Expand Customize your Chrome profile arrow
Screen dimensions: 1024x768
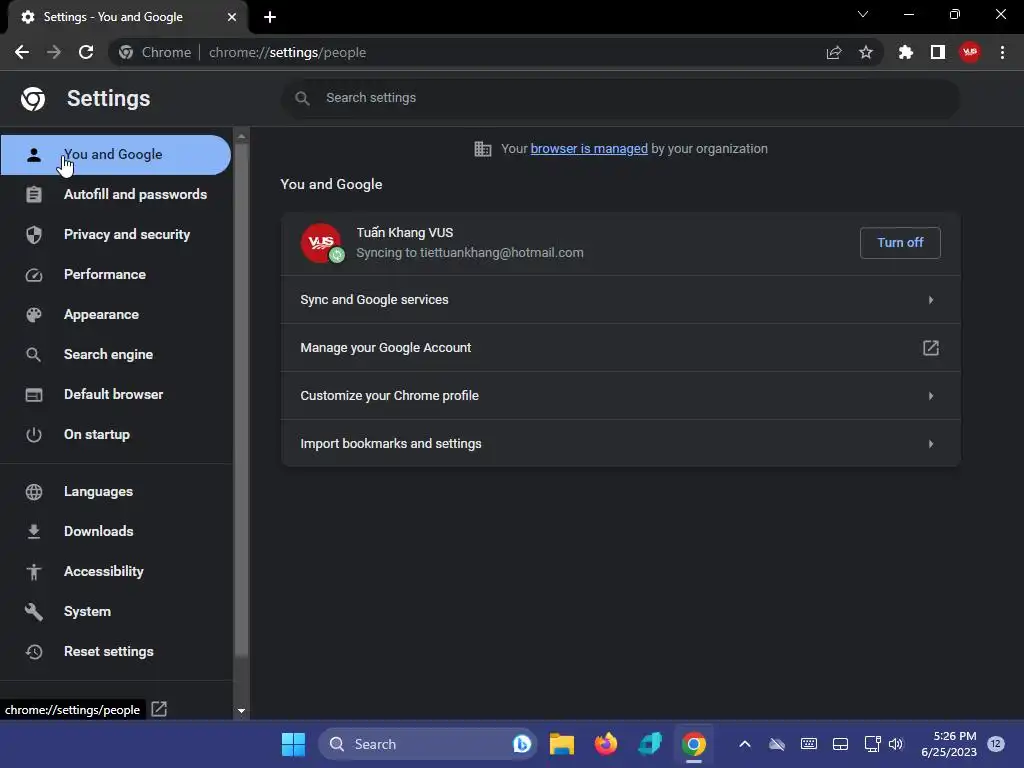pyautogui.click(x=931, y=396)
